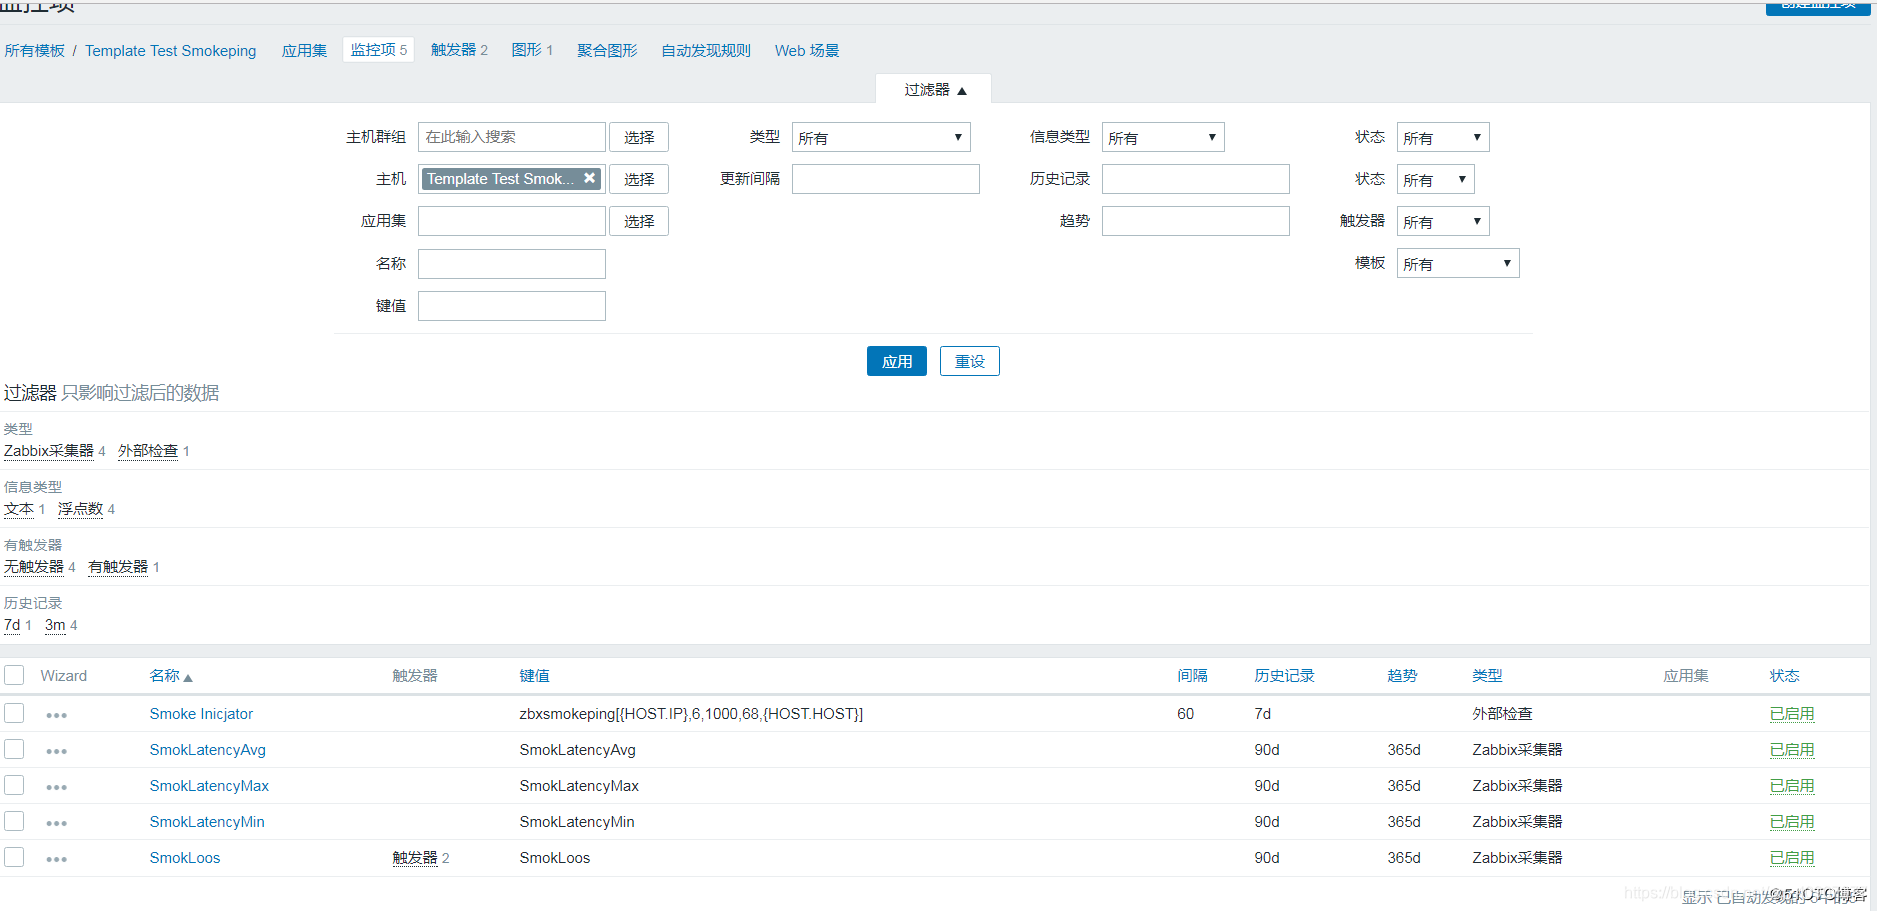Click 选择 button next to 主机

coord(639,179)
